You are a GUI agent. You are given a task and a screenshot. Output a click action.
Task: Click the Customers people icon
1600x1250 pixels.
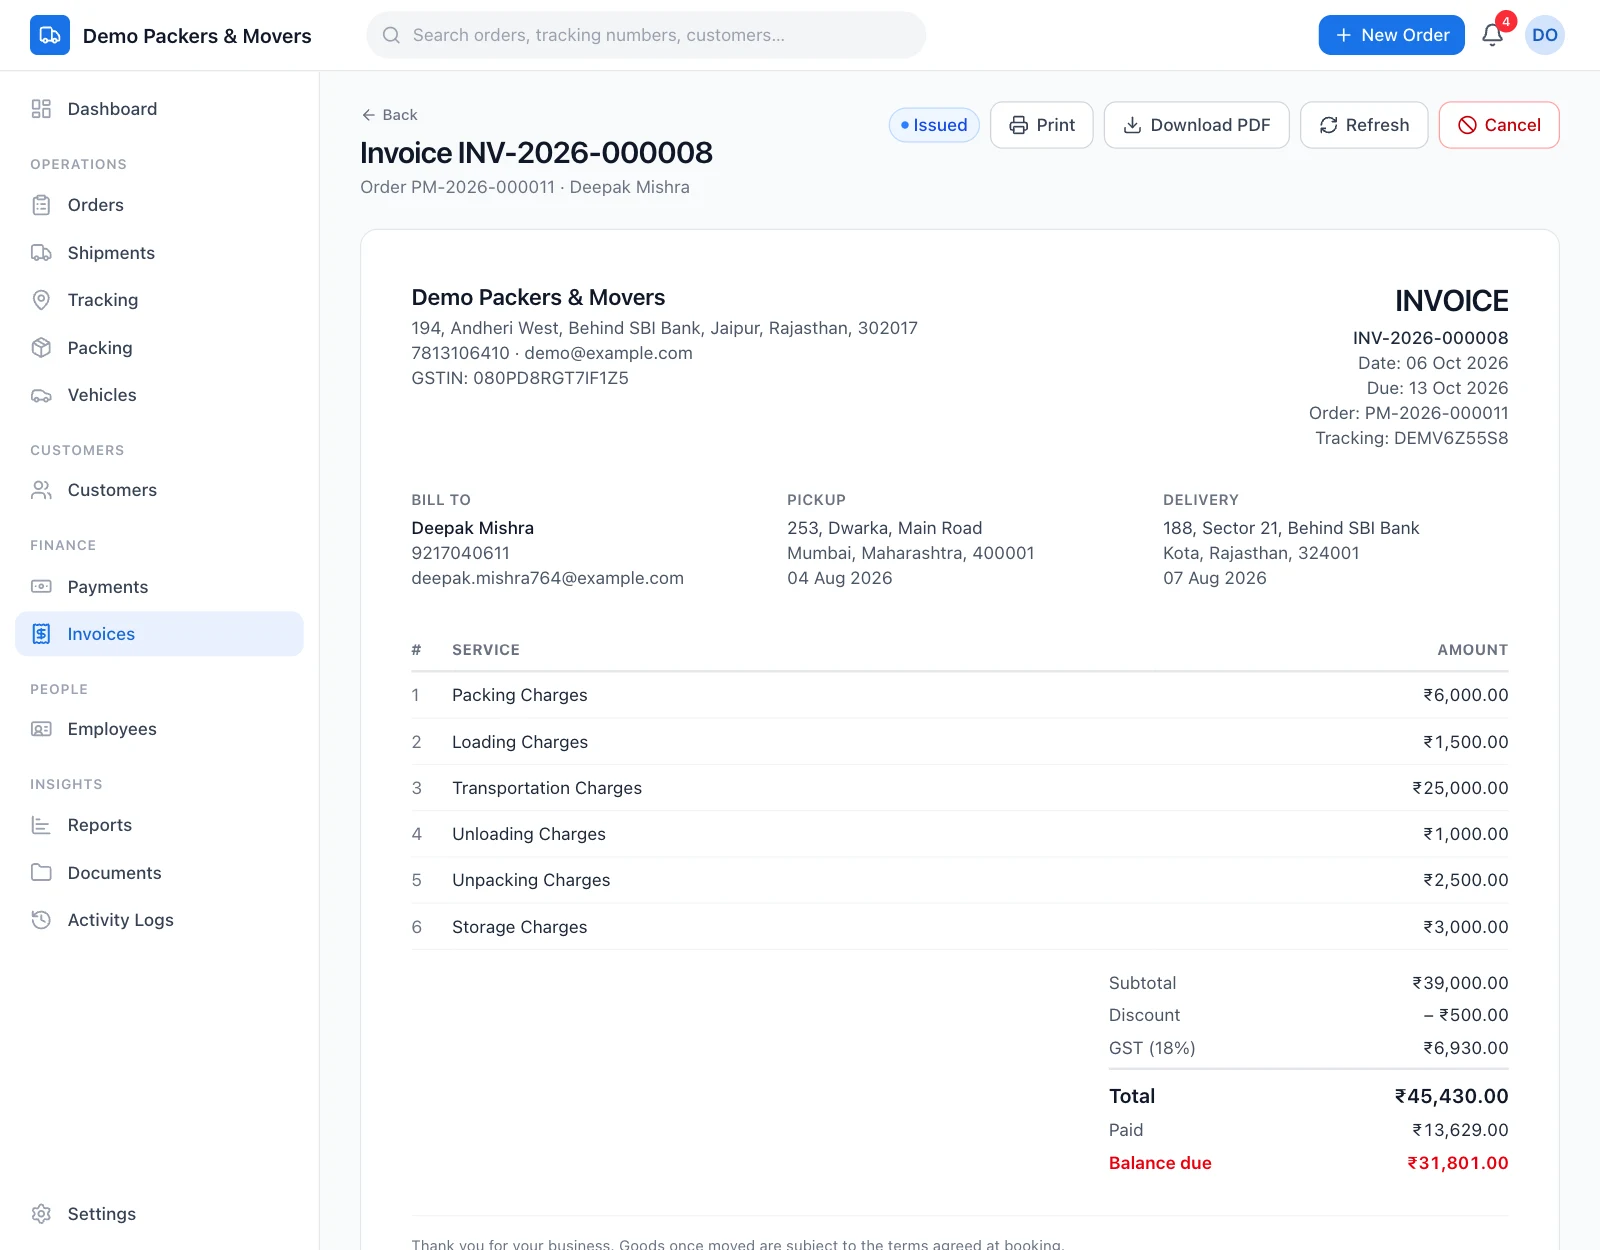click(41, 490)
